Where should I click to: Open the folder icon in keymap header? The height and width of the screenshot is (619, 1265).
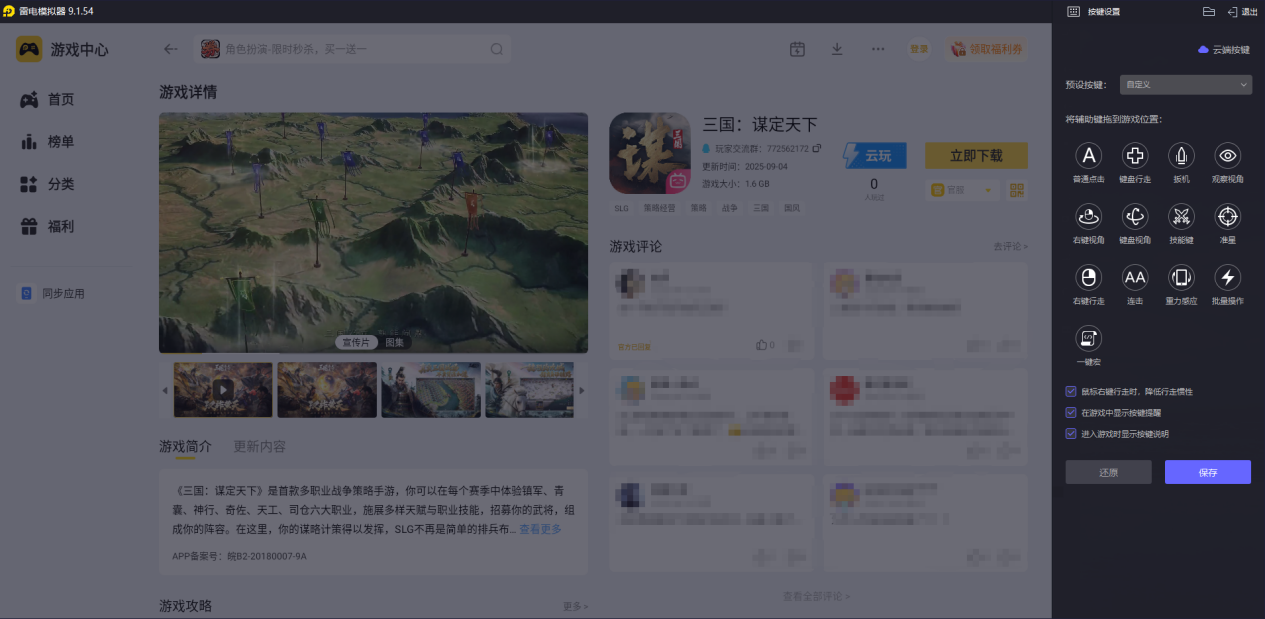pyautogui.click(x=1208, y=12)
